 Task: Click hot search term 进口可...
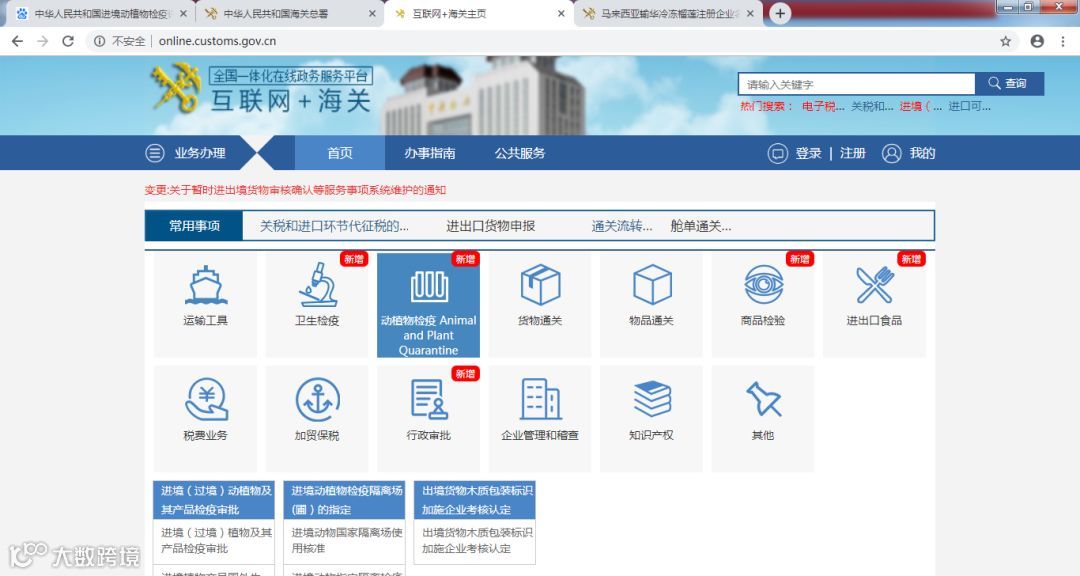coord(969,106)
